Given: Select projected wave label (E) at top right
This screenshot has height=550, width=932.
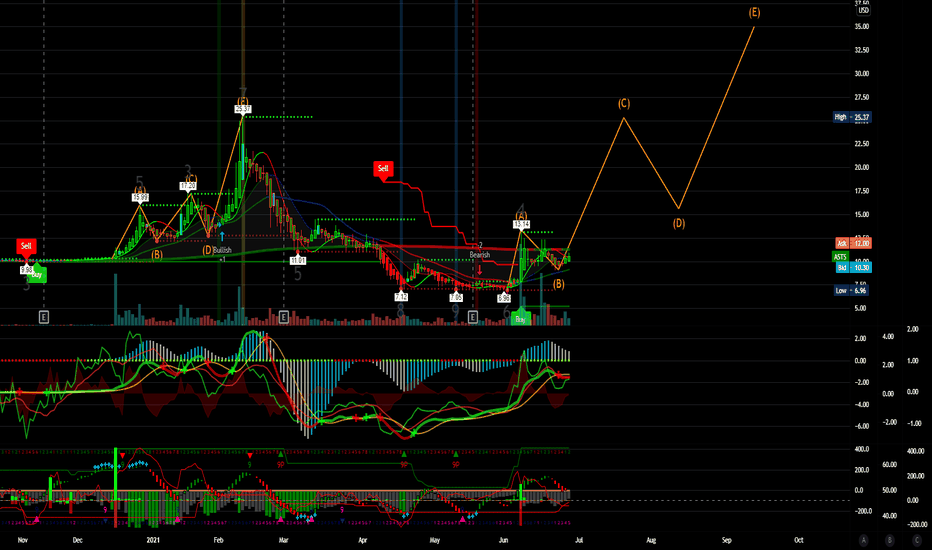Looking at the screenshot, I should click(x=754, y=12).
